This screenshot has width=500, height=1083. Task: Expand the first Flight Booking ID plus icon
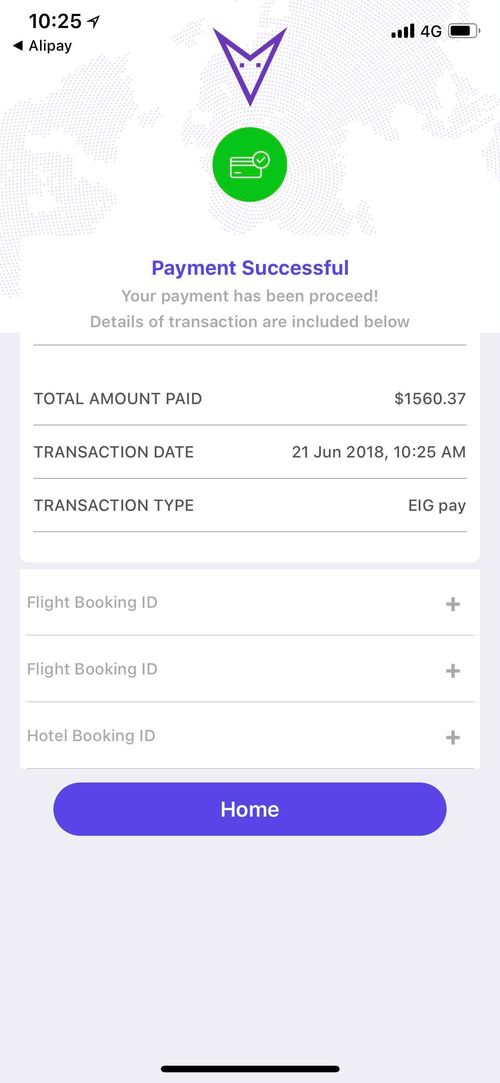point(452,604)
